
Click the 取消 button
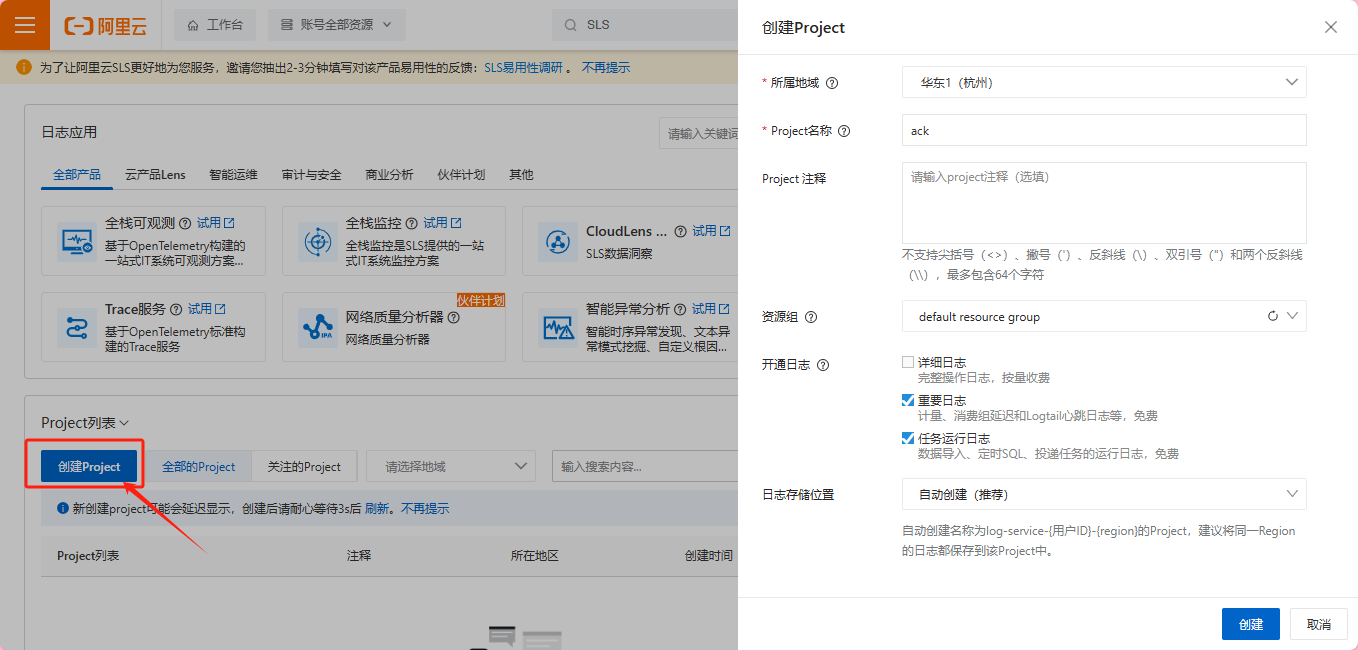tap(1319, 624)
